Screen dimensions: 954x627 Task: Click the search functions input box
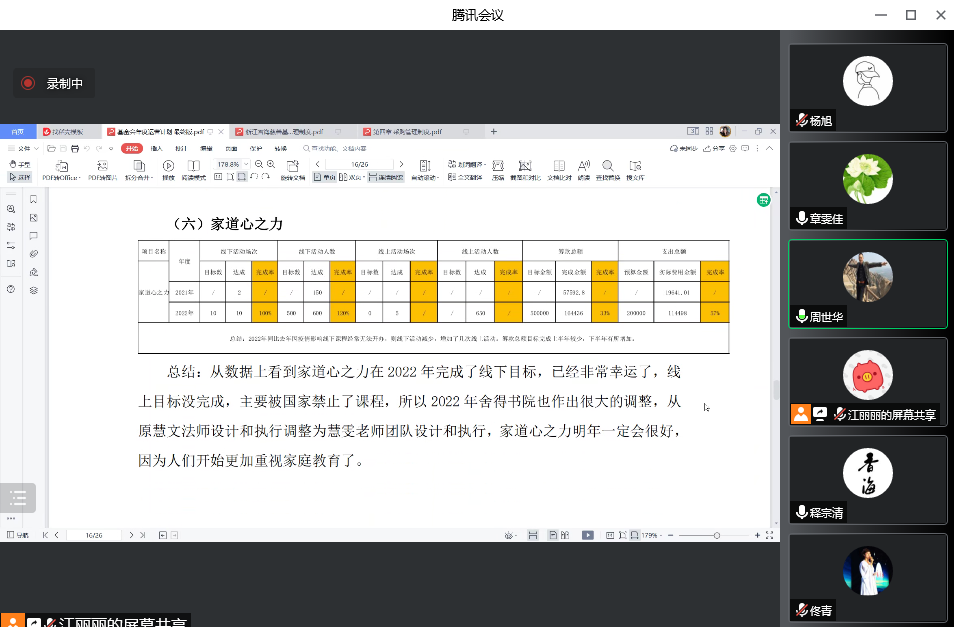[335, 148]
